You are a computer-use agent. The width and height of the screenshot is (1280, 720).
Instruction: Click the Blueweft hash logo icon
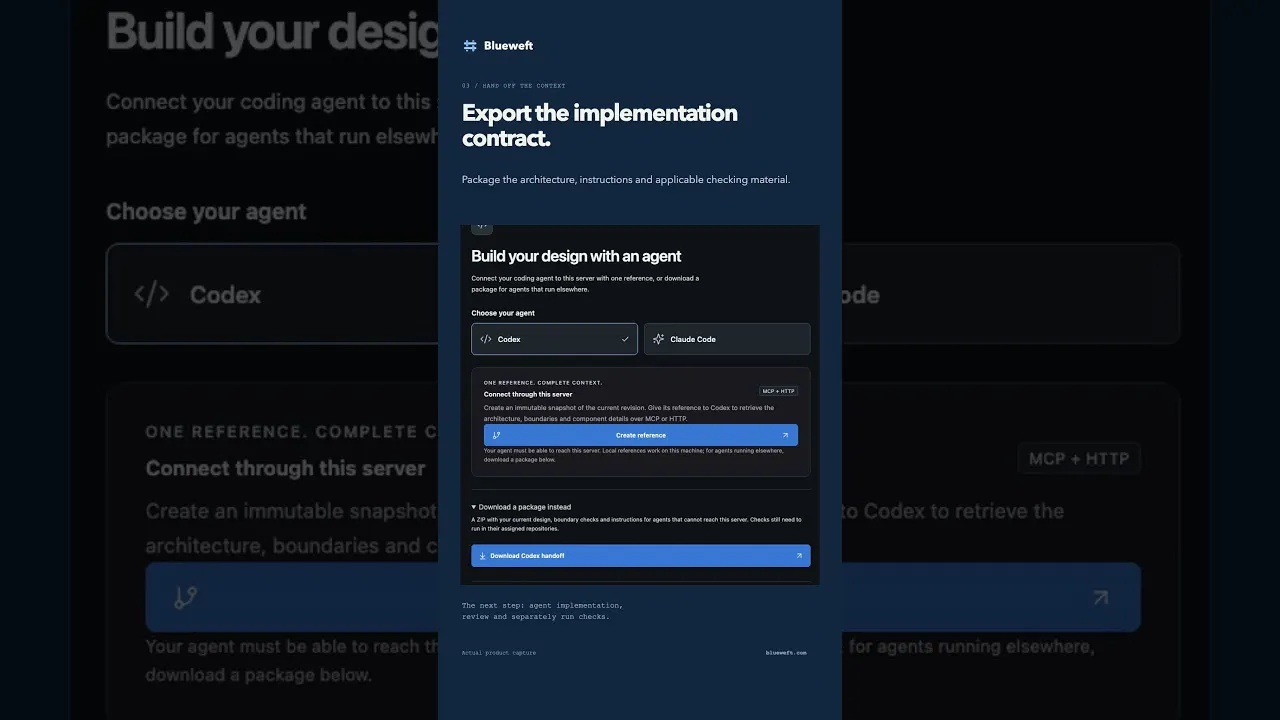(x=470, y=46)
